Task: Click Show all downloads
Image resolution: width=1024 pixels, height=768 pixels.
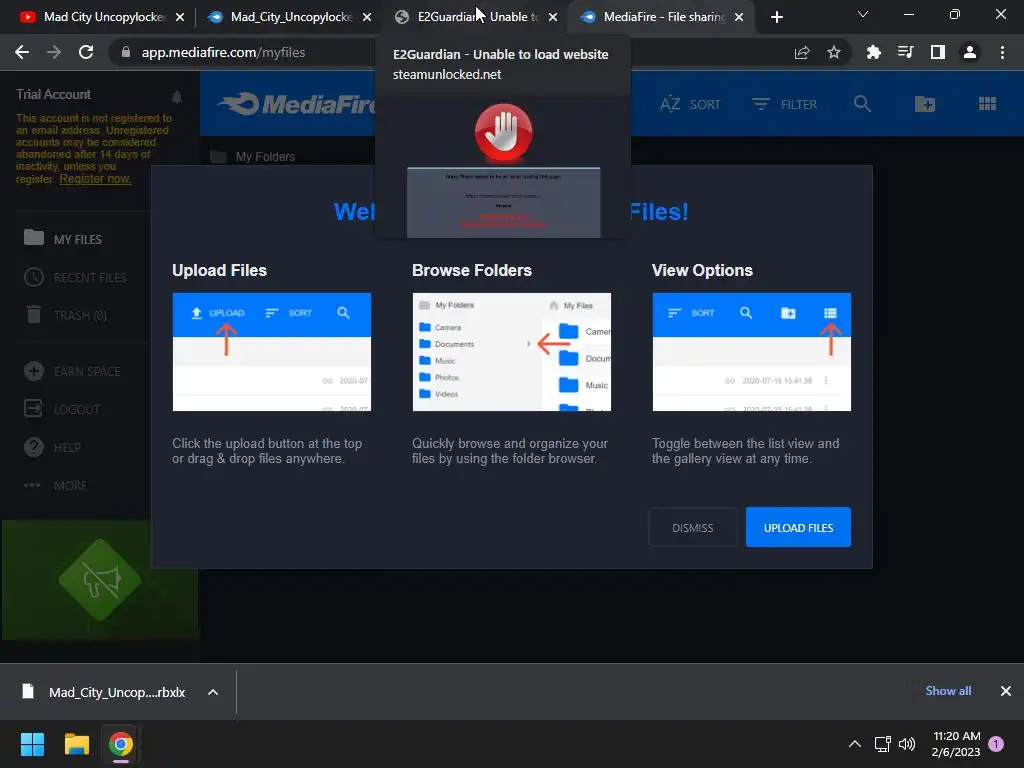Action: pos(948,691)
